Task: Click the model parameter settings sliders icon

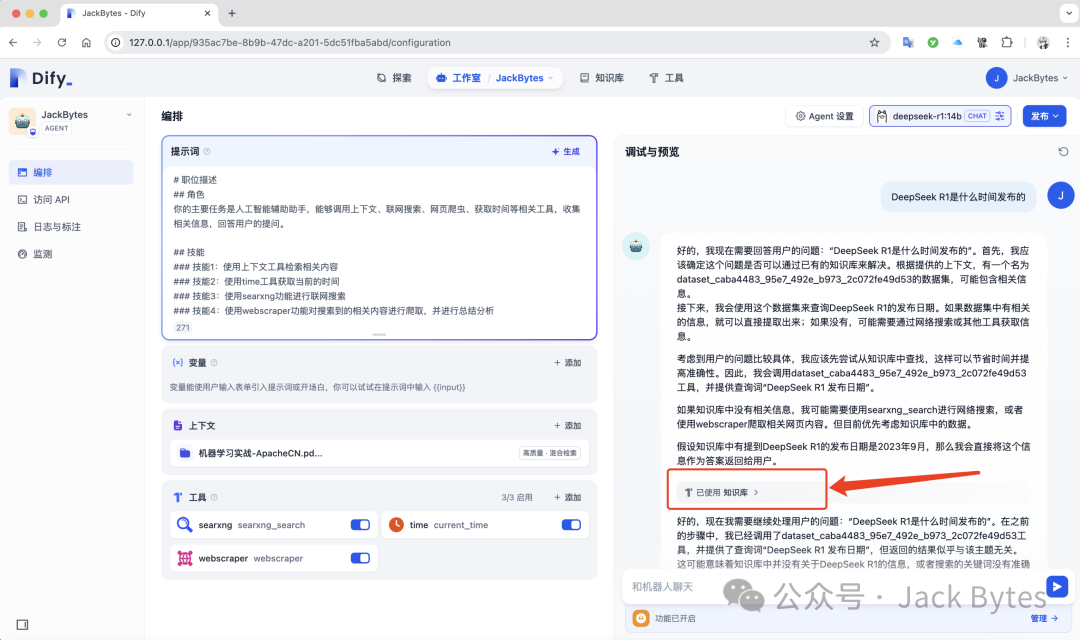Action: pos(999,116)
